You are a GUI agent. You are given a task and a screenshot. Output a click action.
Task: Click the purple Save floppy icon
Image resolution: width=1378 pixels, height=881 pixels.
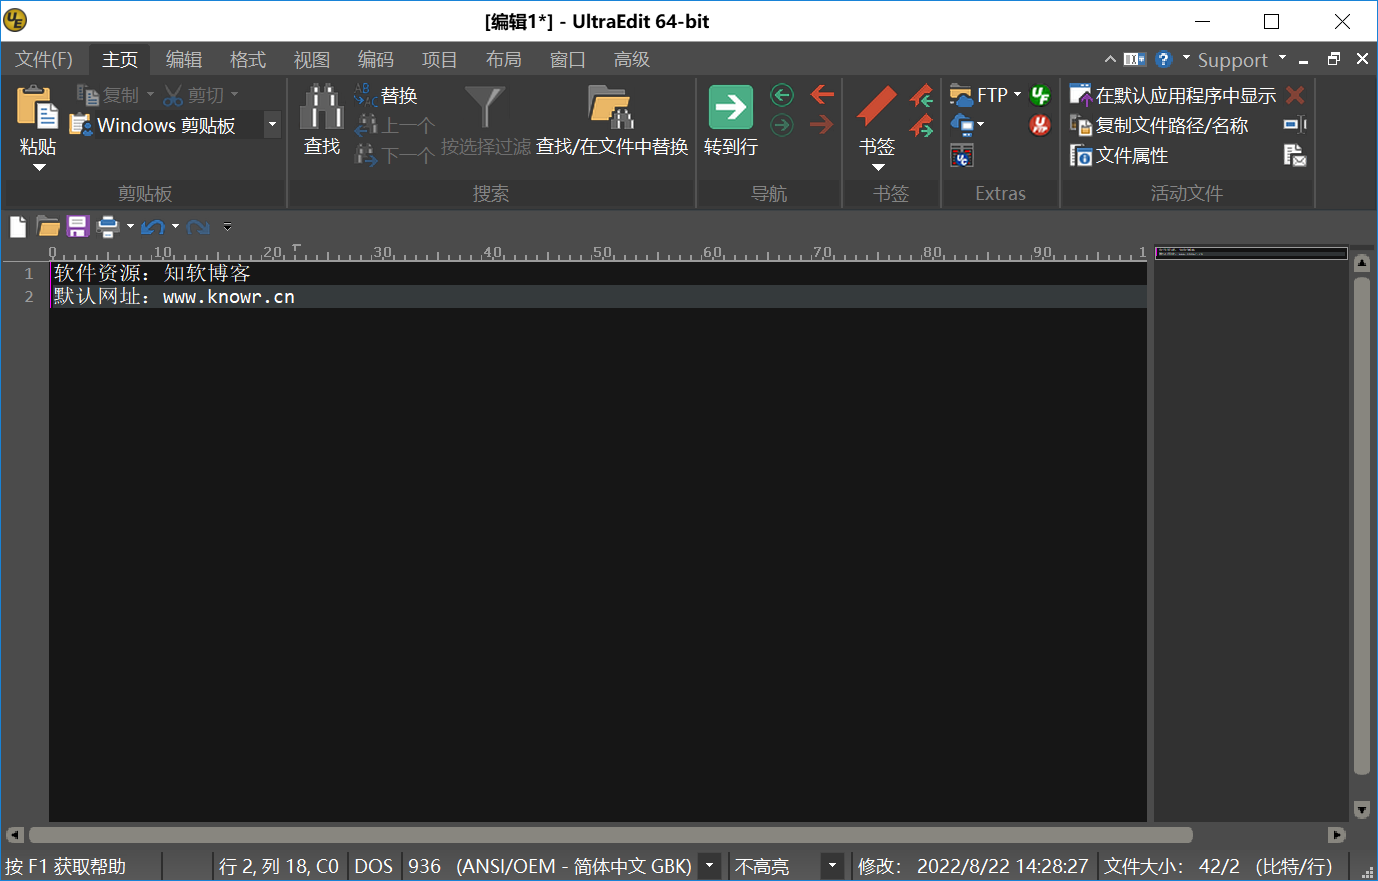tap(78, 227)
